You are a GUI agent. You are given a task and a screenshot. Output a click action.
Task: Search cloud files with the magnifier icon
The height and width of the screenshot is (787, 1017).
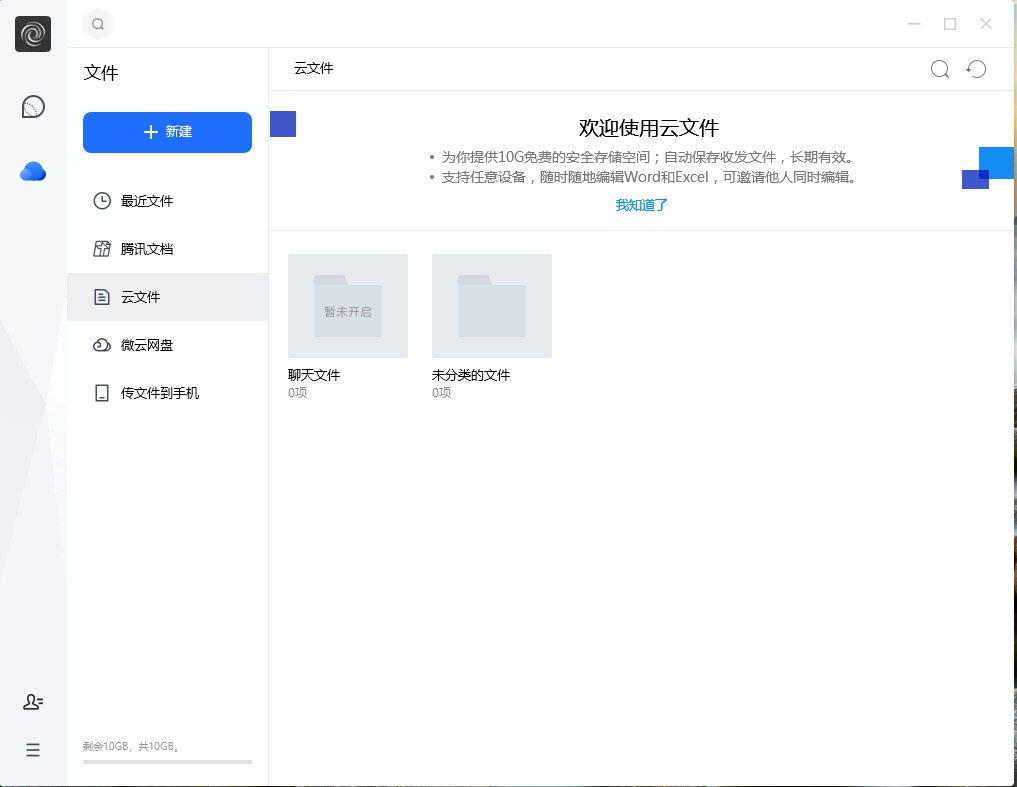coord(940,69)
